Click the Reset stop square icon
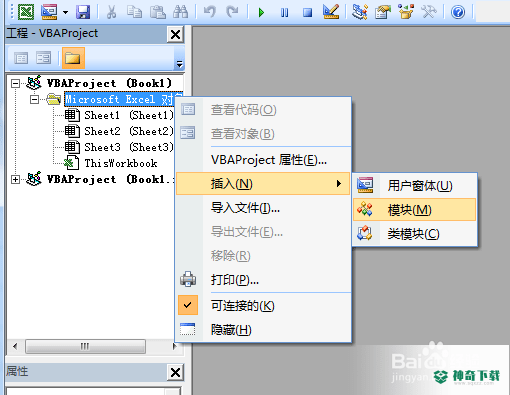This screenshot has height=395, width=510. pyautogui.click(x=307, y=13)
